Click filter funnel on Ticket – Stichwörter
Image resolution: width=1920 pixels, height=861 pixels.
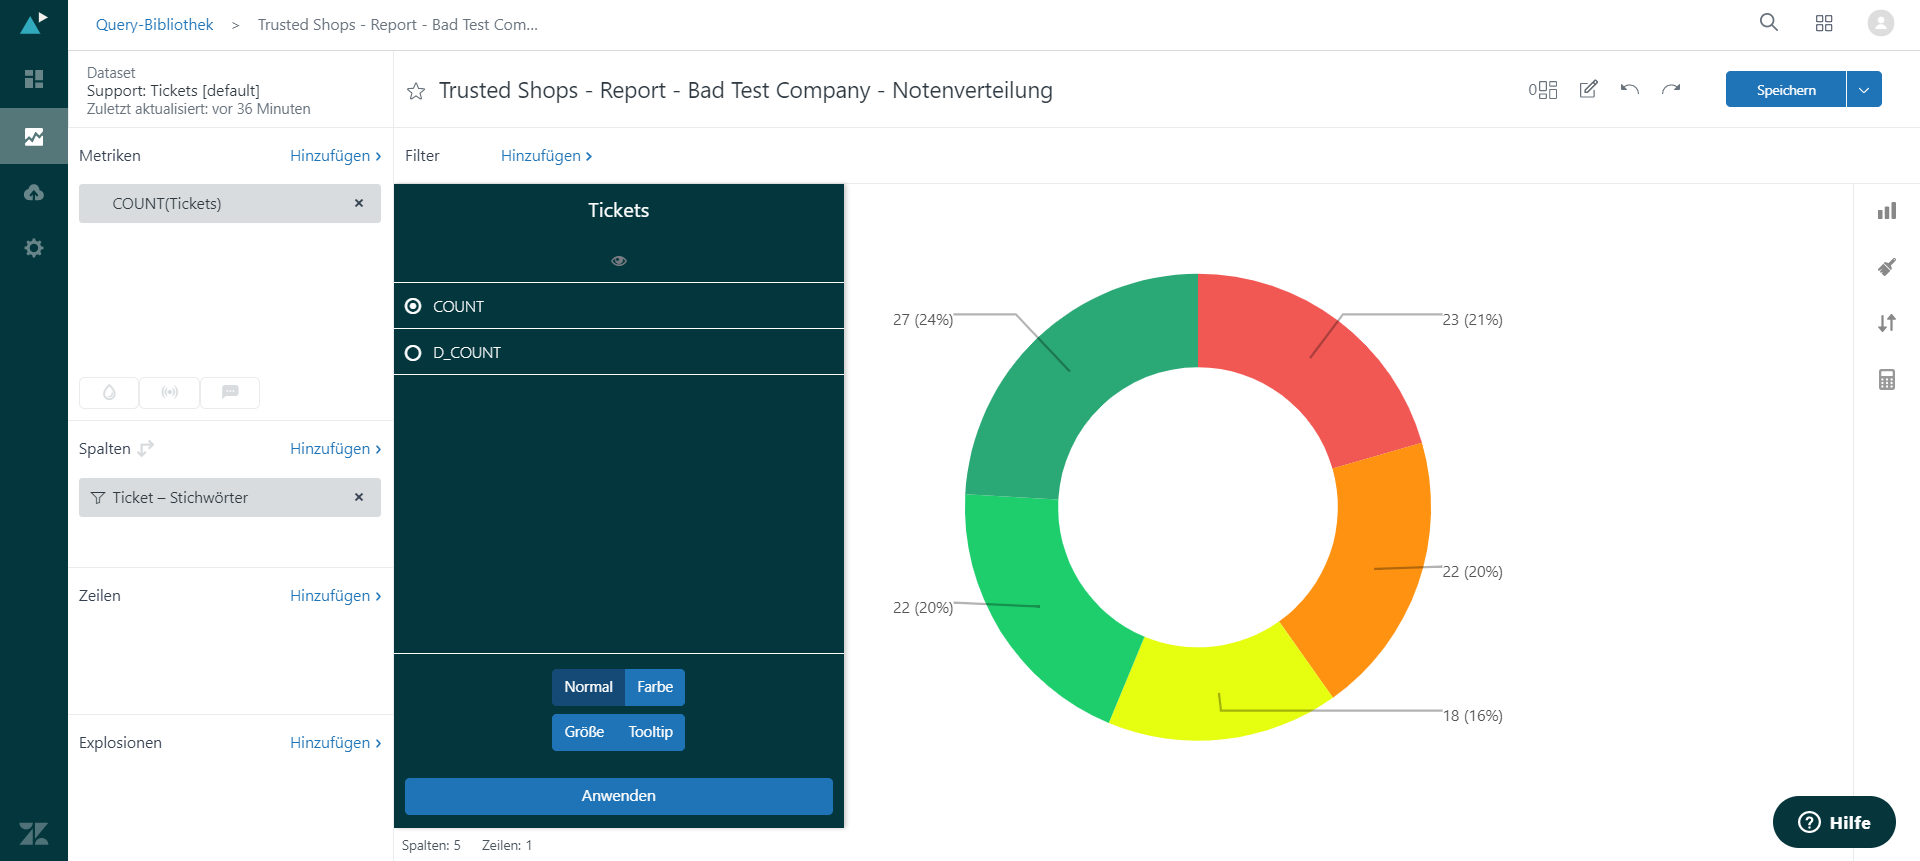click(98, 498)
